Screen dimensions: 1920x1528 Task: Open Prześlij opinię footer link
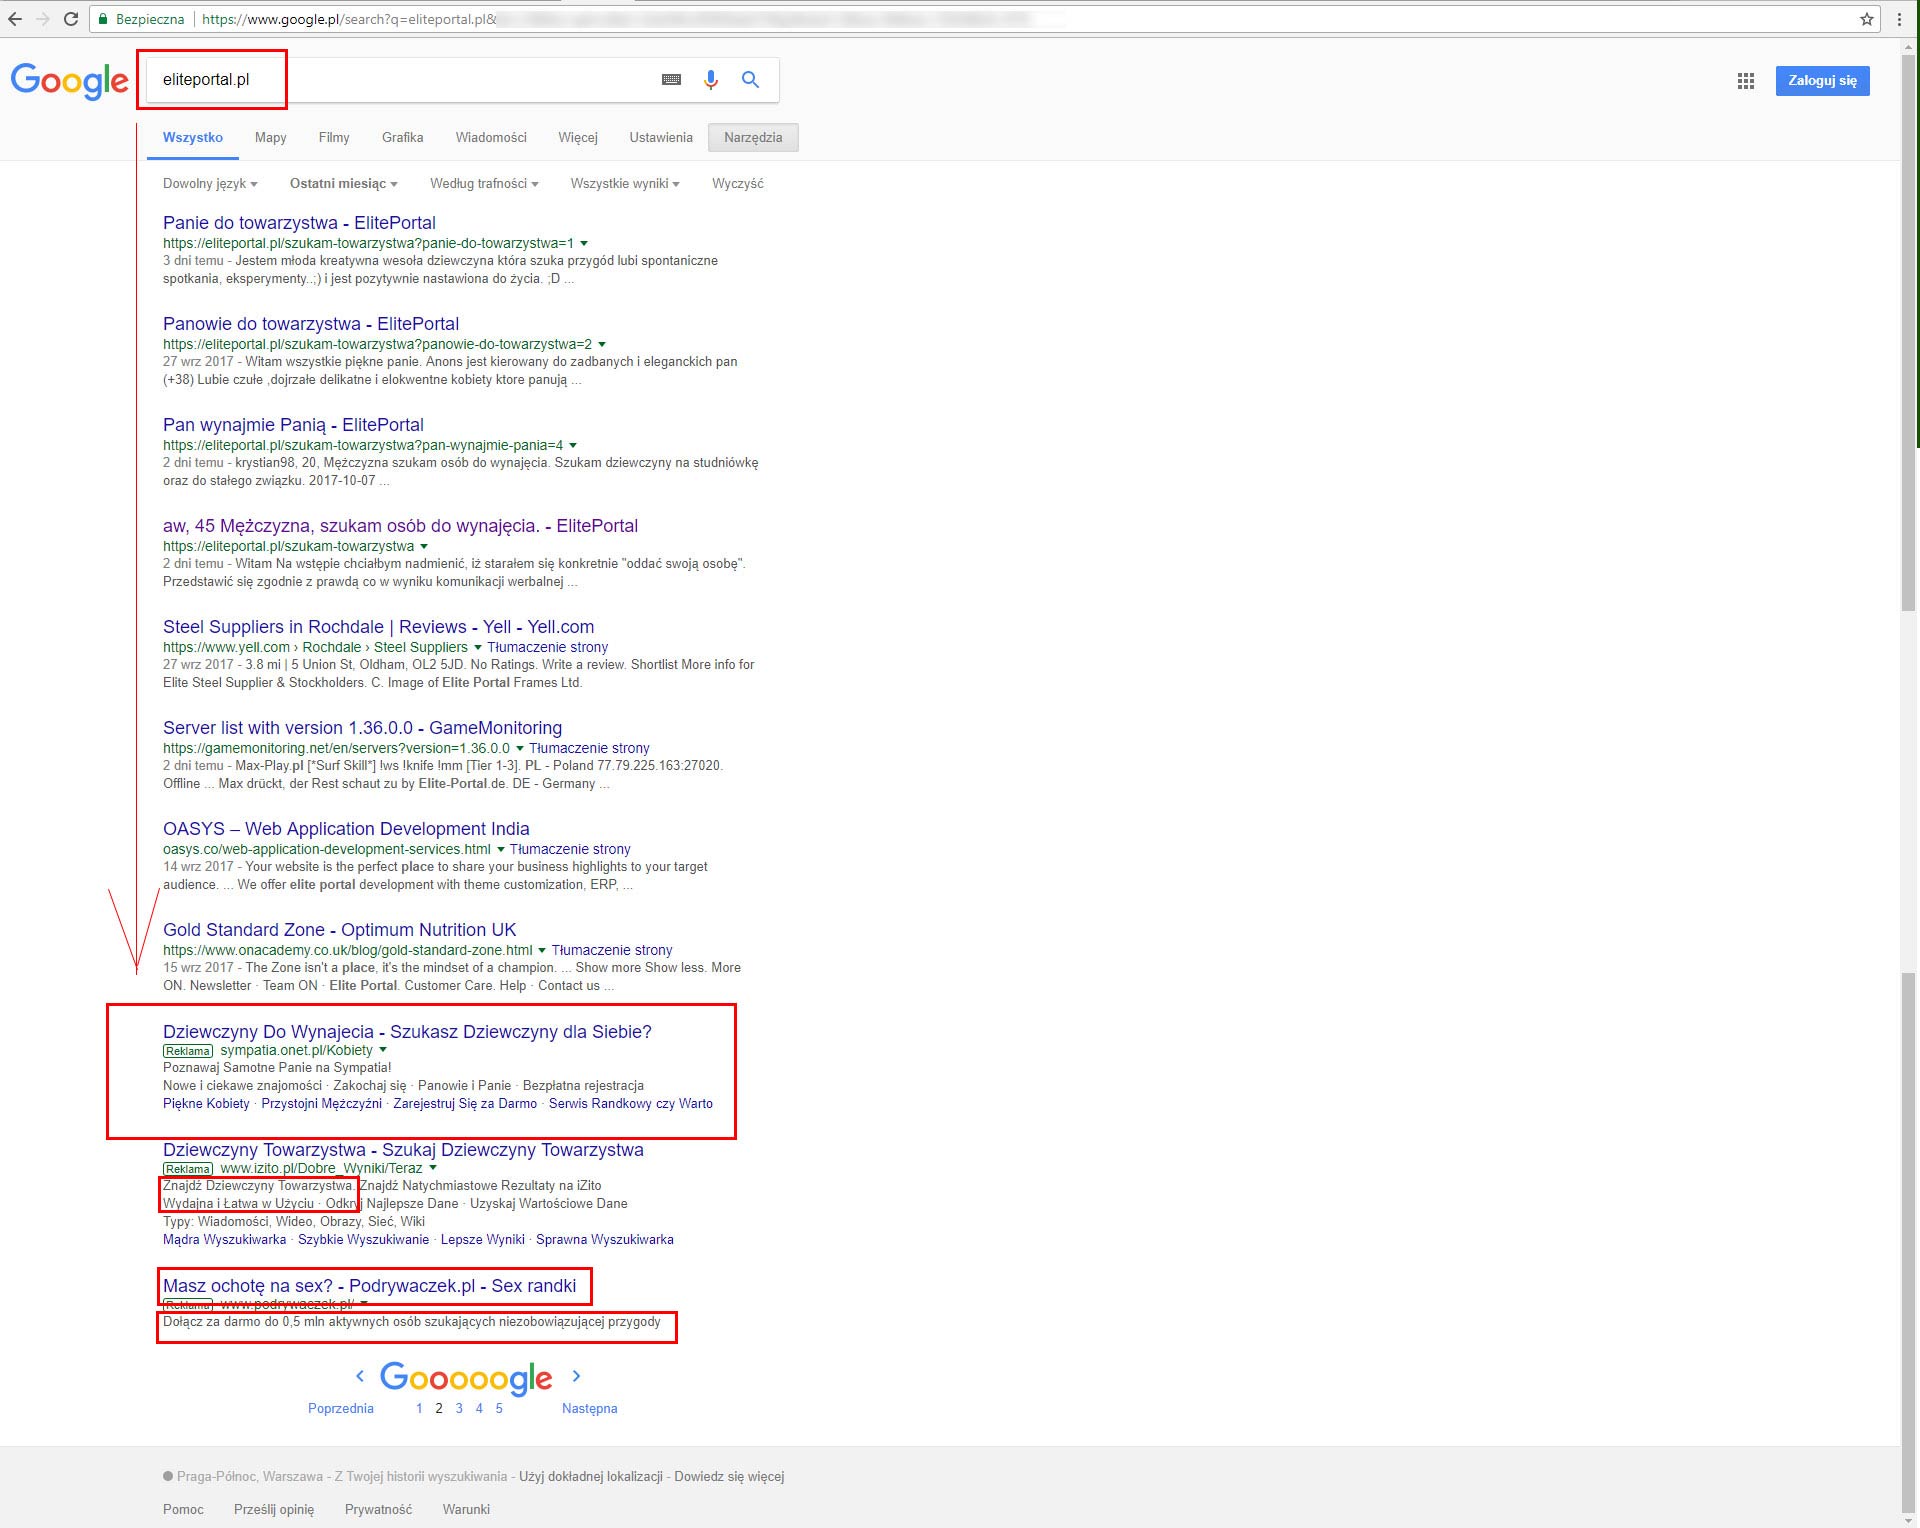(x=274, y=1510)
